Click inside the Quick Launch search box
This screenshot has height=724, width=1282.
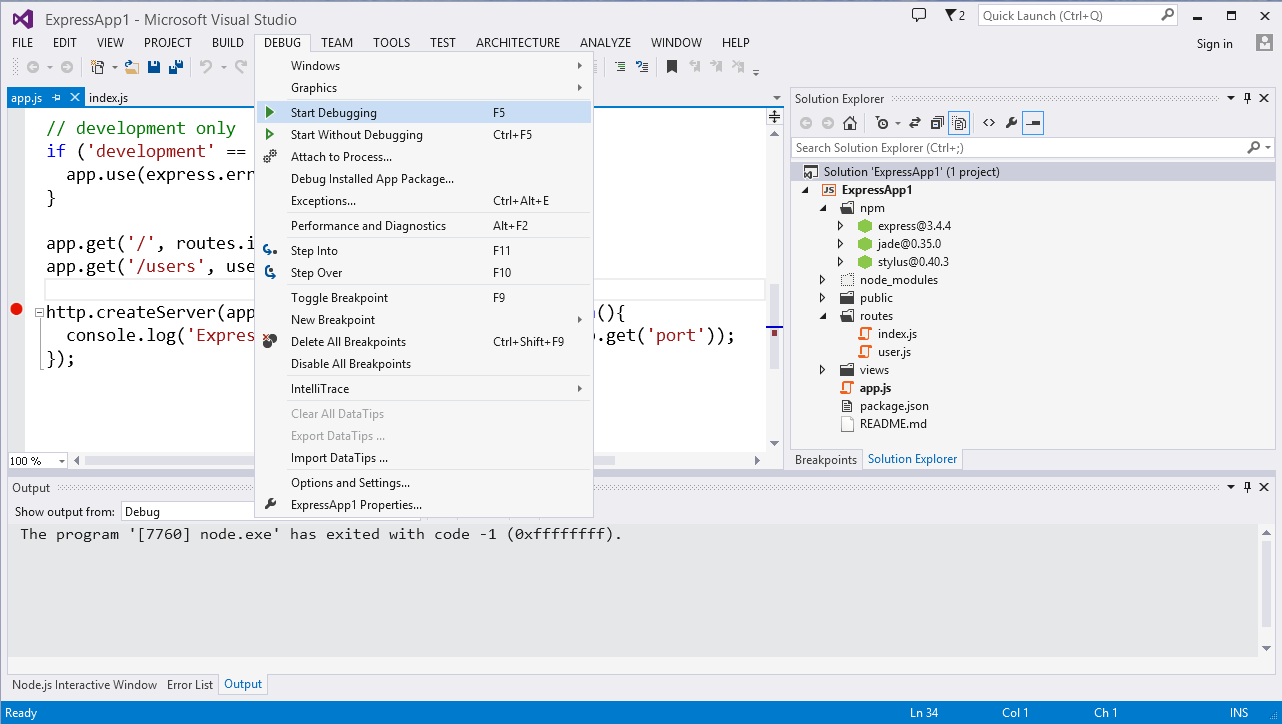pos(1070,15)
